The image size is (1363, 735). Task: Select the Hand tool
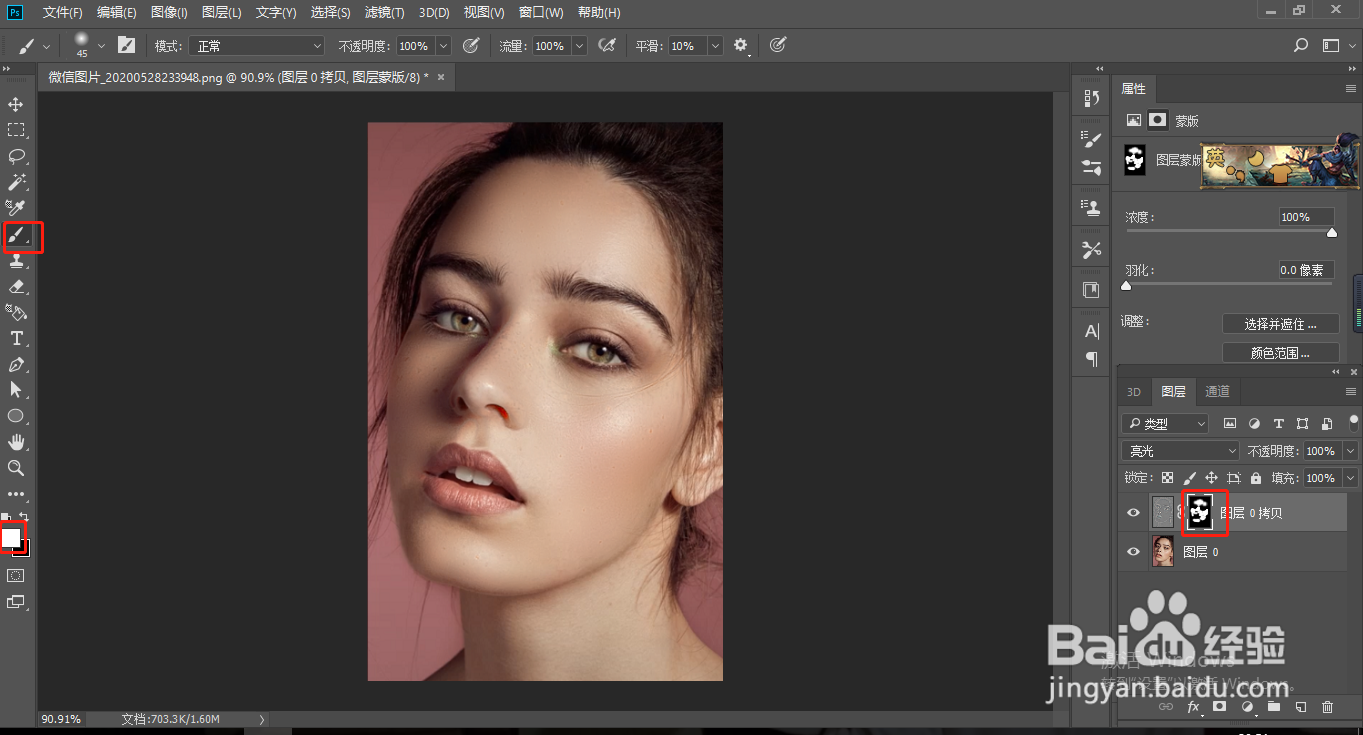[x=16, y=442]
